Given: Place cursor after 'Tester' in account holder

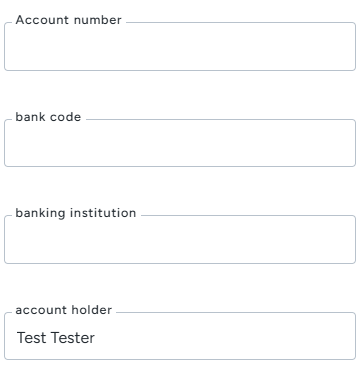Looking at the screenshot, I should point(96,338).
